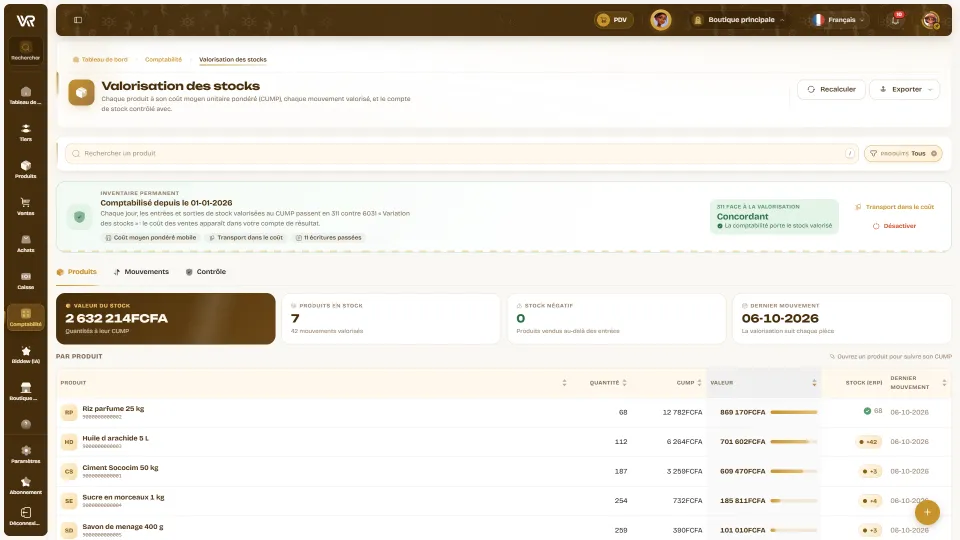Screen dimensions: 960x540
Task: Sort by the Produit column
Action: click(x=564, y=383)
